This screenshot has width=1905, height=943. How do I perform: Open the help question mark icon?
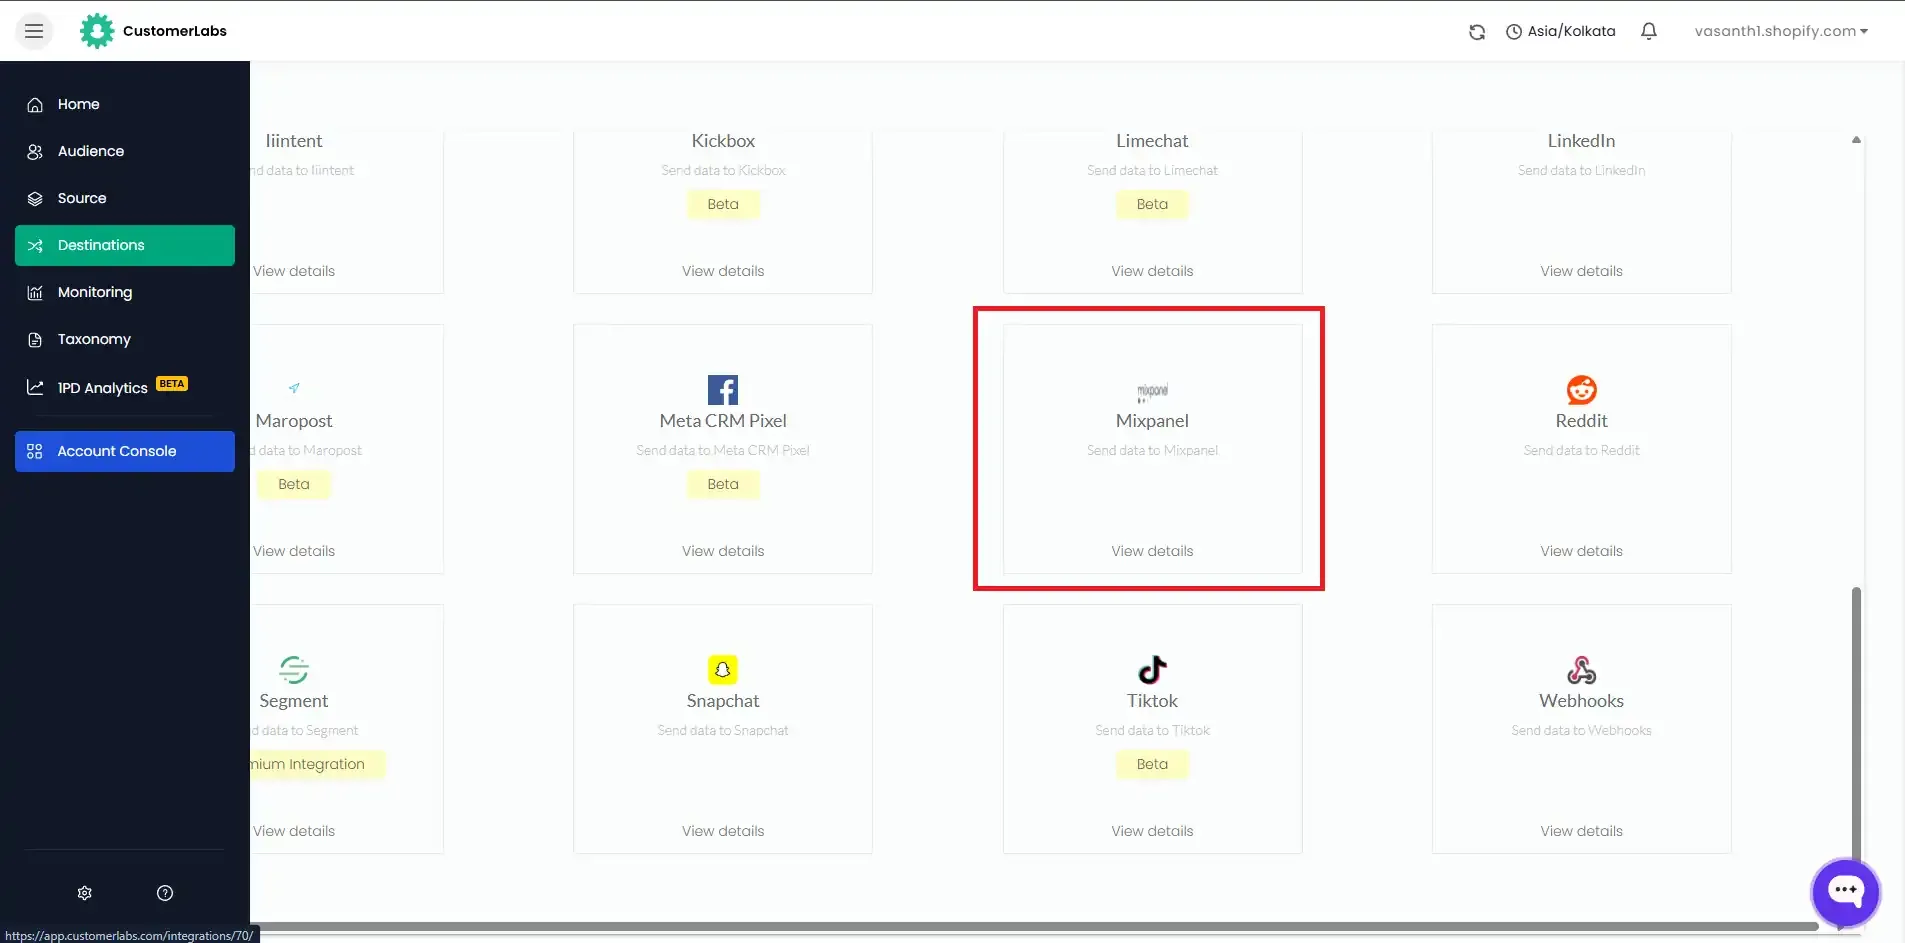pyautogui.click(x=165, y=893)
